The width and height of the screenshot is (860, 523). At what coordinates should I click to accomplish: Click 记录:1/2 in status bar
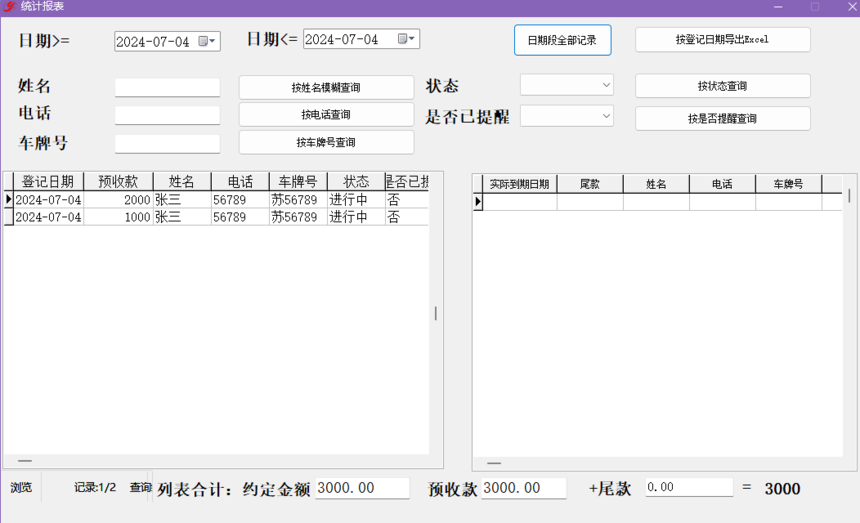point(95,487)
